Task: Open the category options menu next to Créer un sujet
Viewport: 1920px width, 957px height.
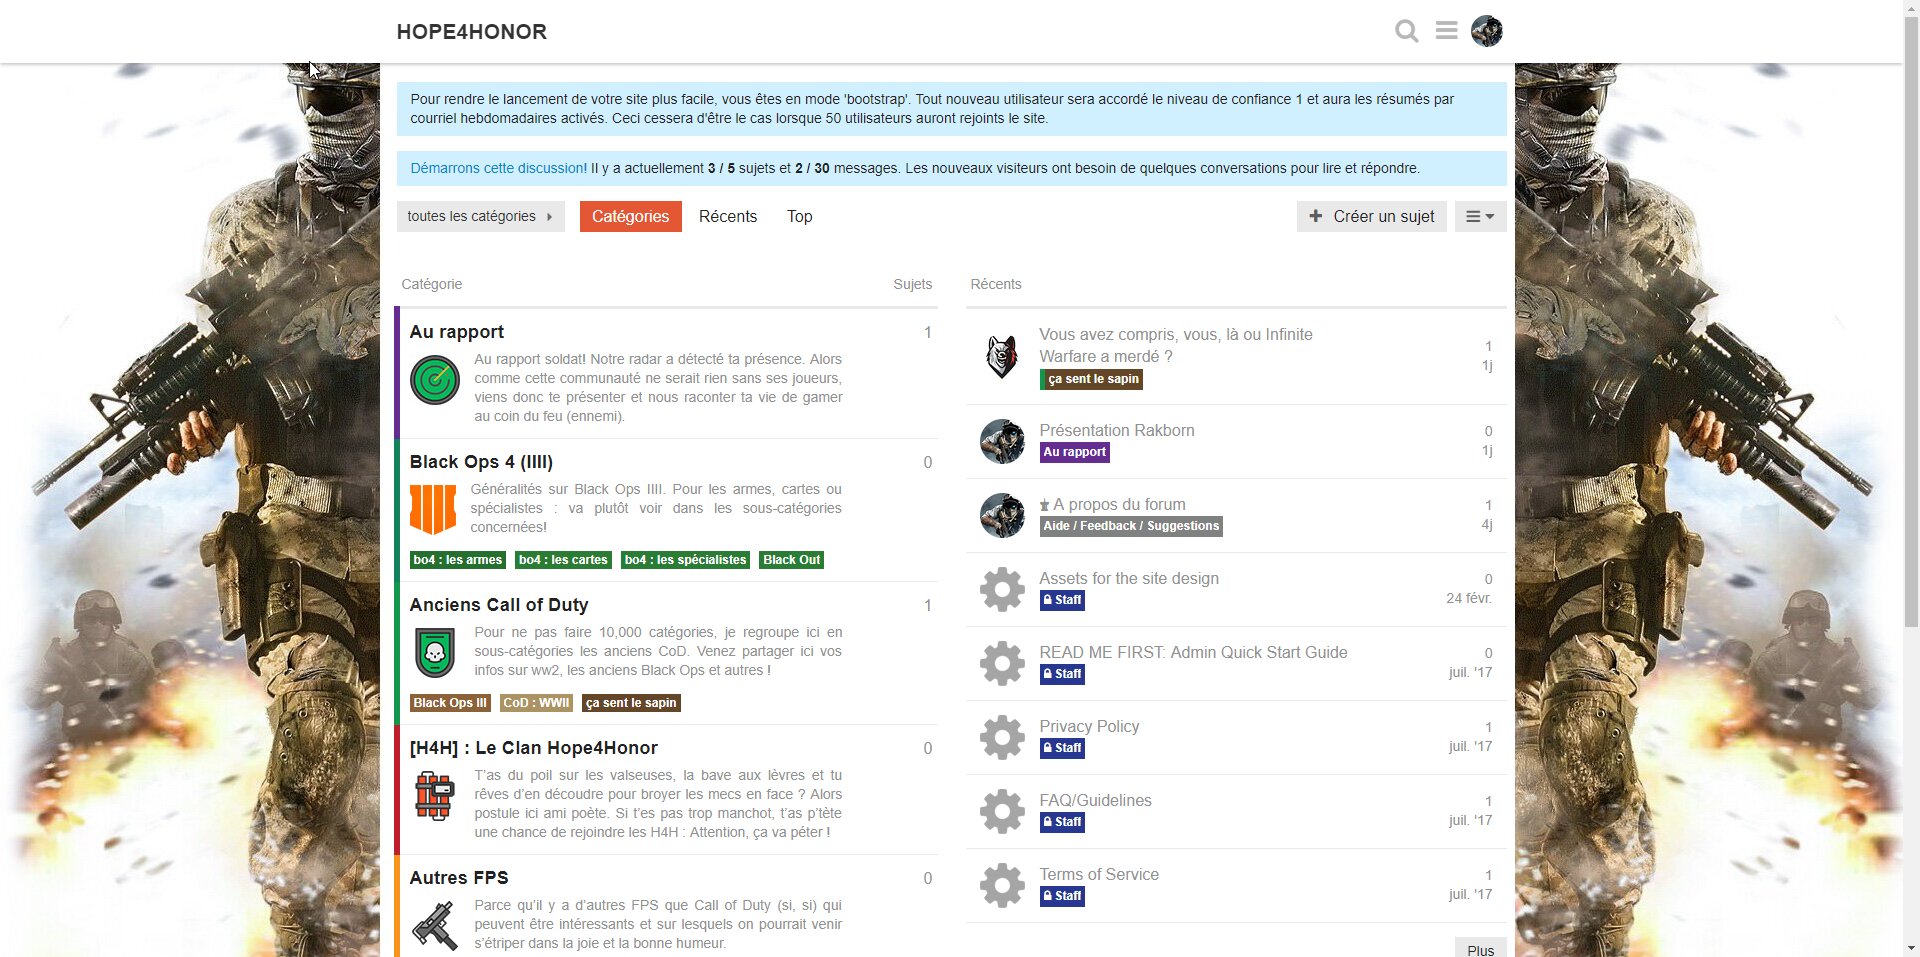Action: pyautogui.click(x=1480, y=216)
